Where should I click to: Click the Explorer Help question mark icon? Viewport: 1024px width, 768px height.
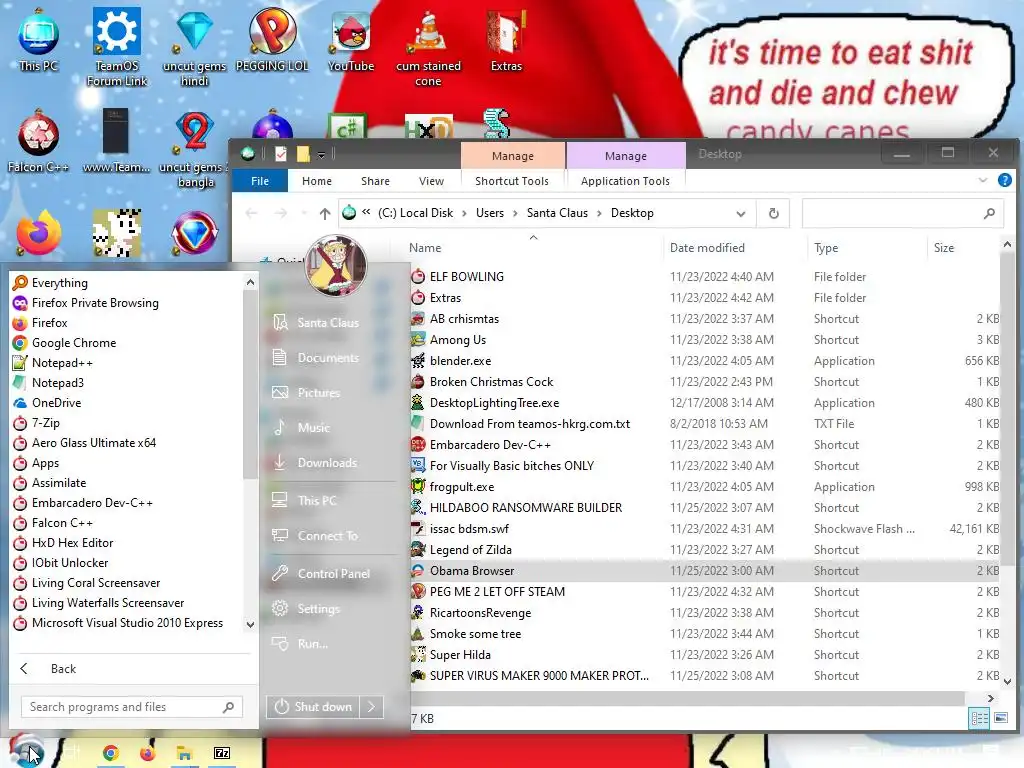1004,180
